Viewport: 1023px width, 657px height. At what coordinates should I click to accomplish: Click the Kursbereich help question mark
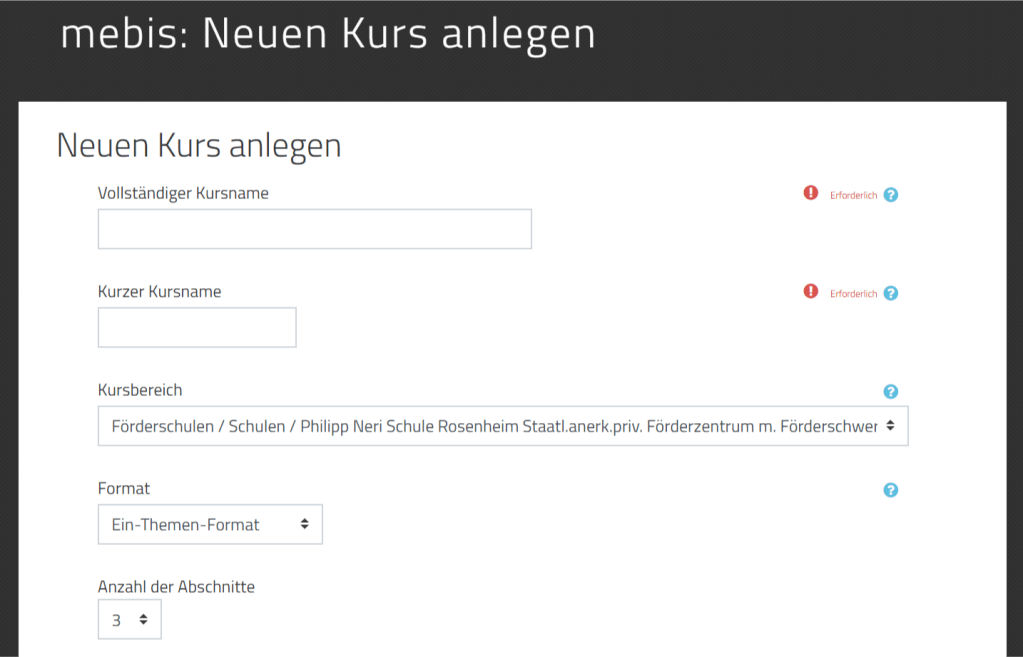[x=891, y=392]
